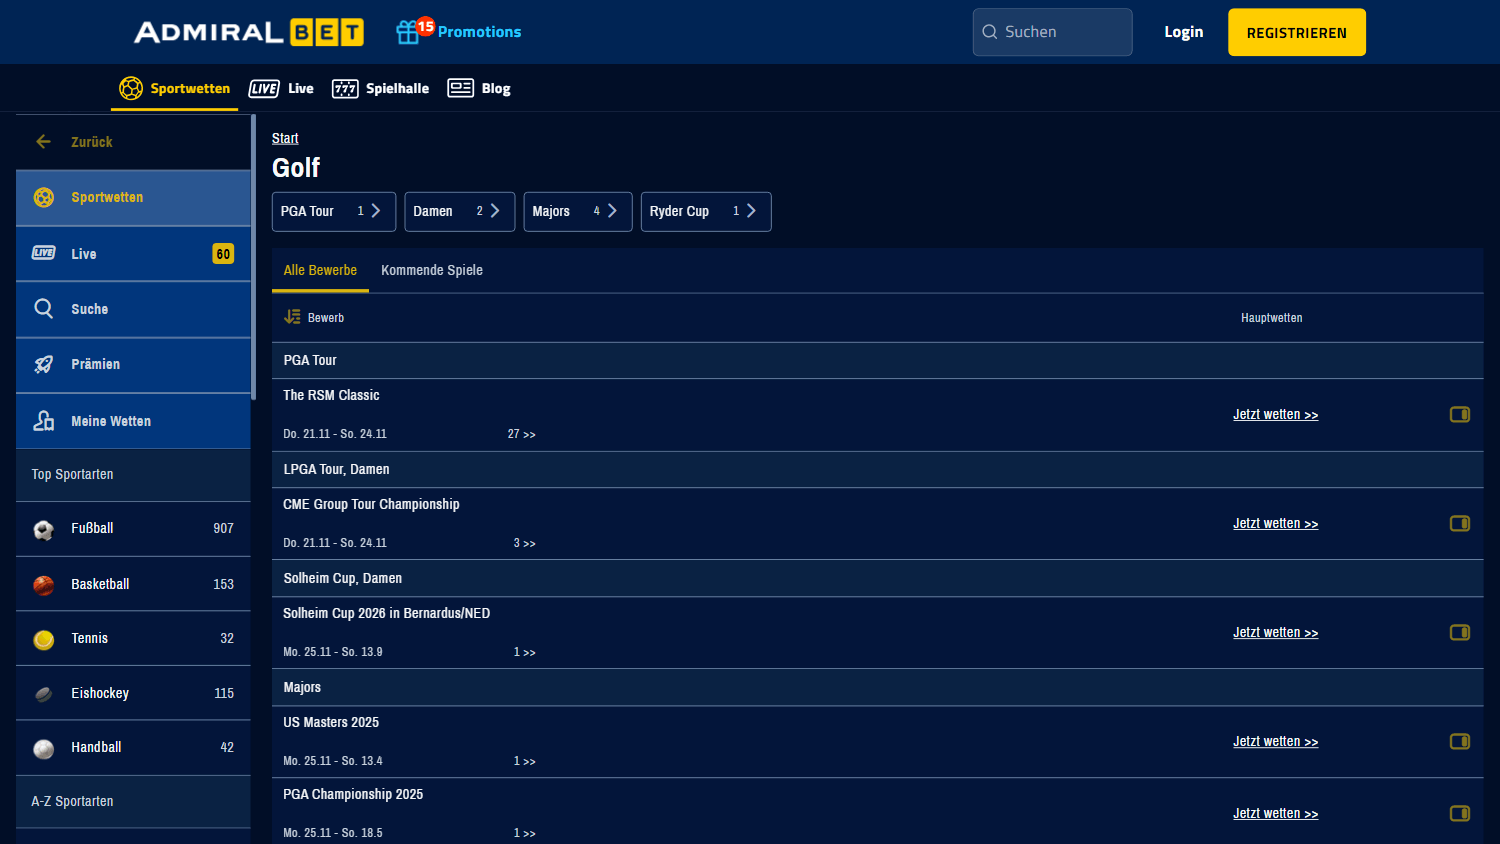1500x844 pixels.
Task: Expand 3 >> markets for CME Championship
Action: [x=525, y=543]
